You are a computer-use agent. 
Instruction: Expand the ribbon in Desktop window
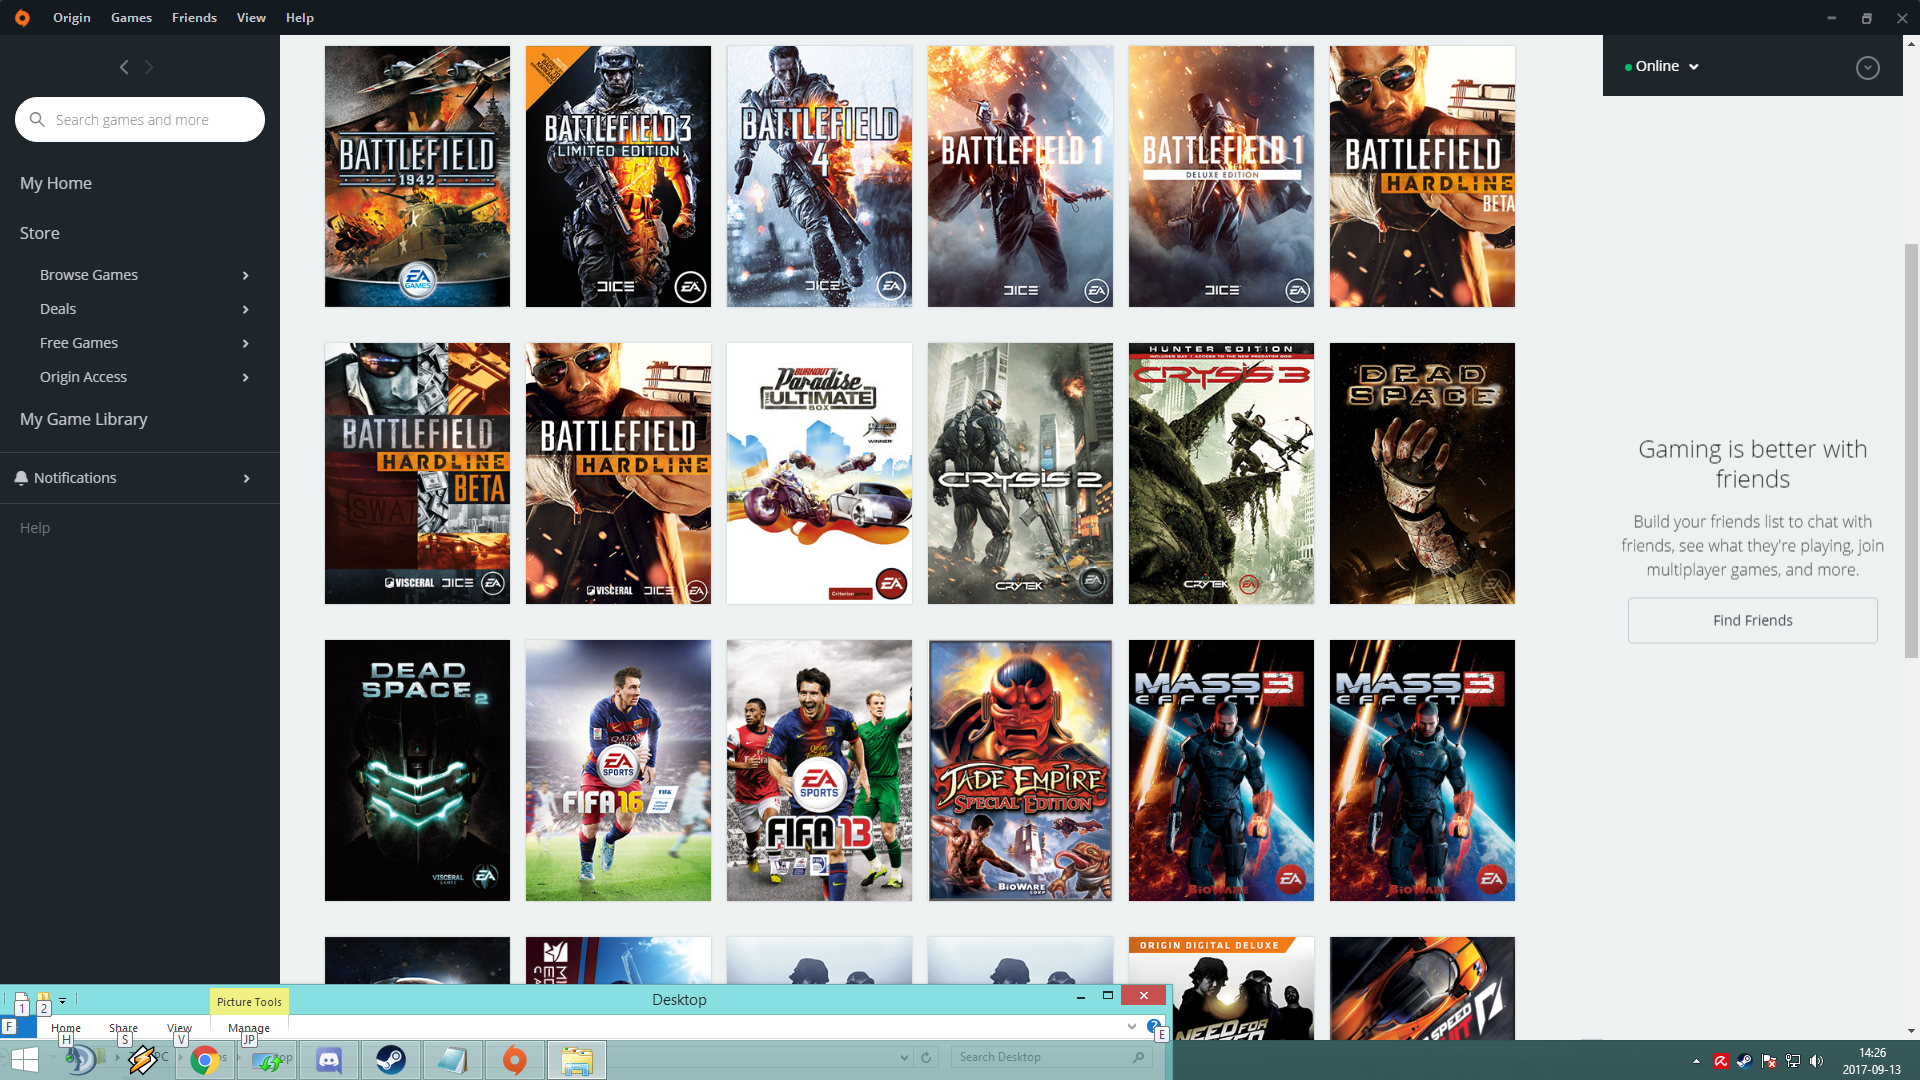click(1131, 1026)
